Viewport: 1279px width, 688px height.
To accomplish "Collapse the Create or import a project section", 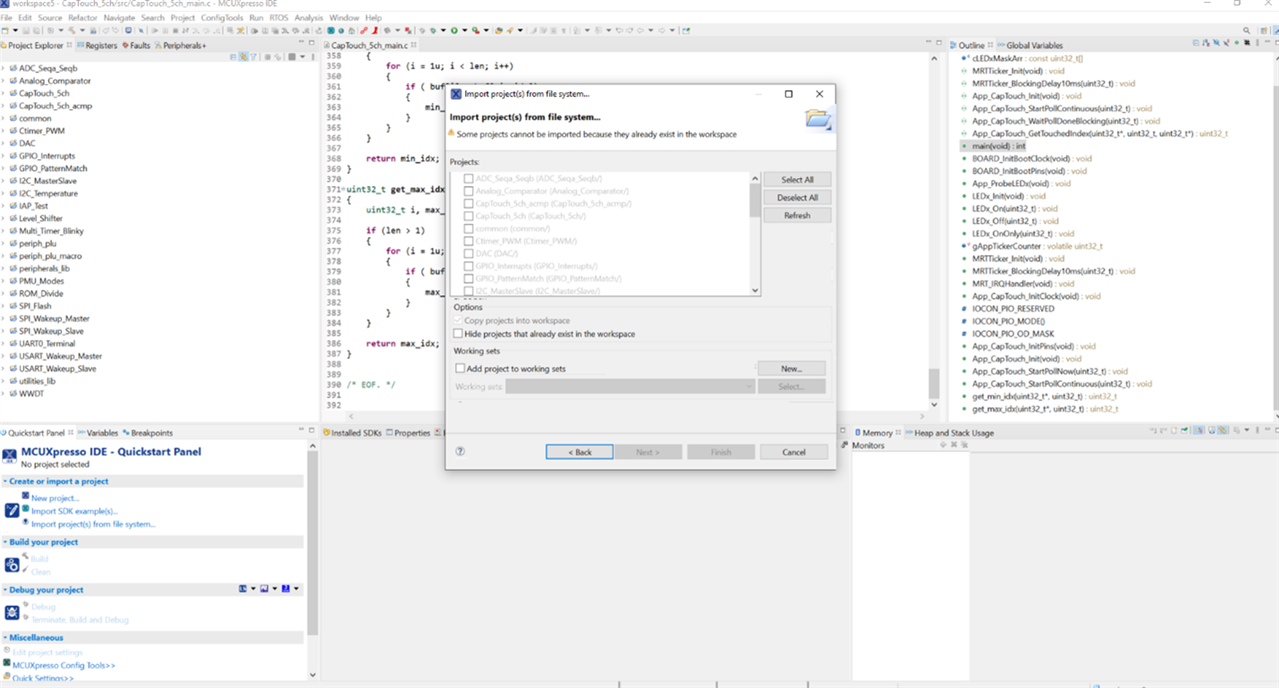I will 4,481.
